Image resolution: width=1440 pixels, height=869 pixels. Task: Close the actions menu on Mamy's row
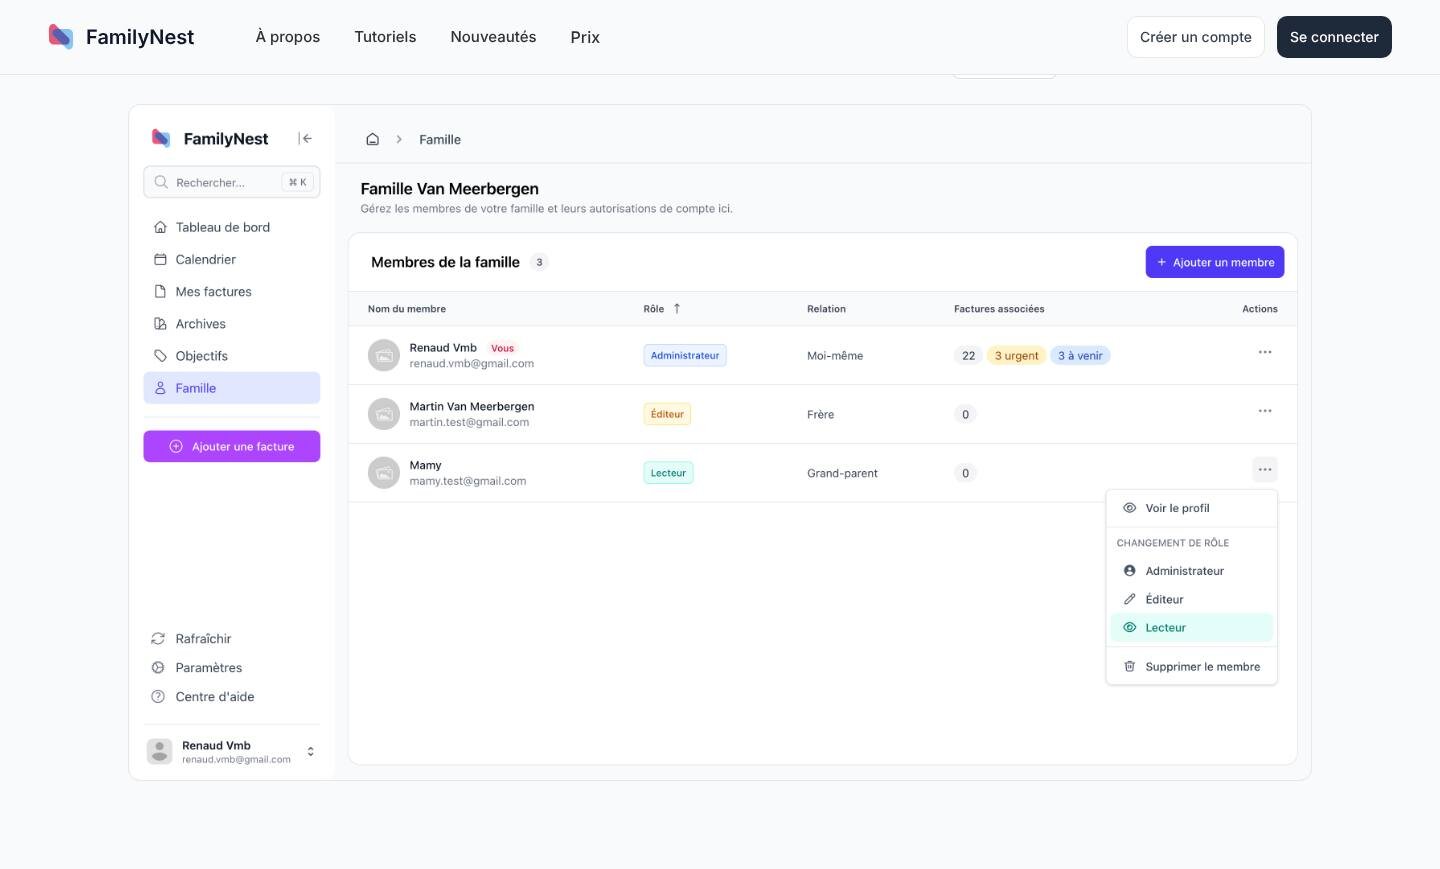(1265, 470)
